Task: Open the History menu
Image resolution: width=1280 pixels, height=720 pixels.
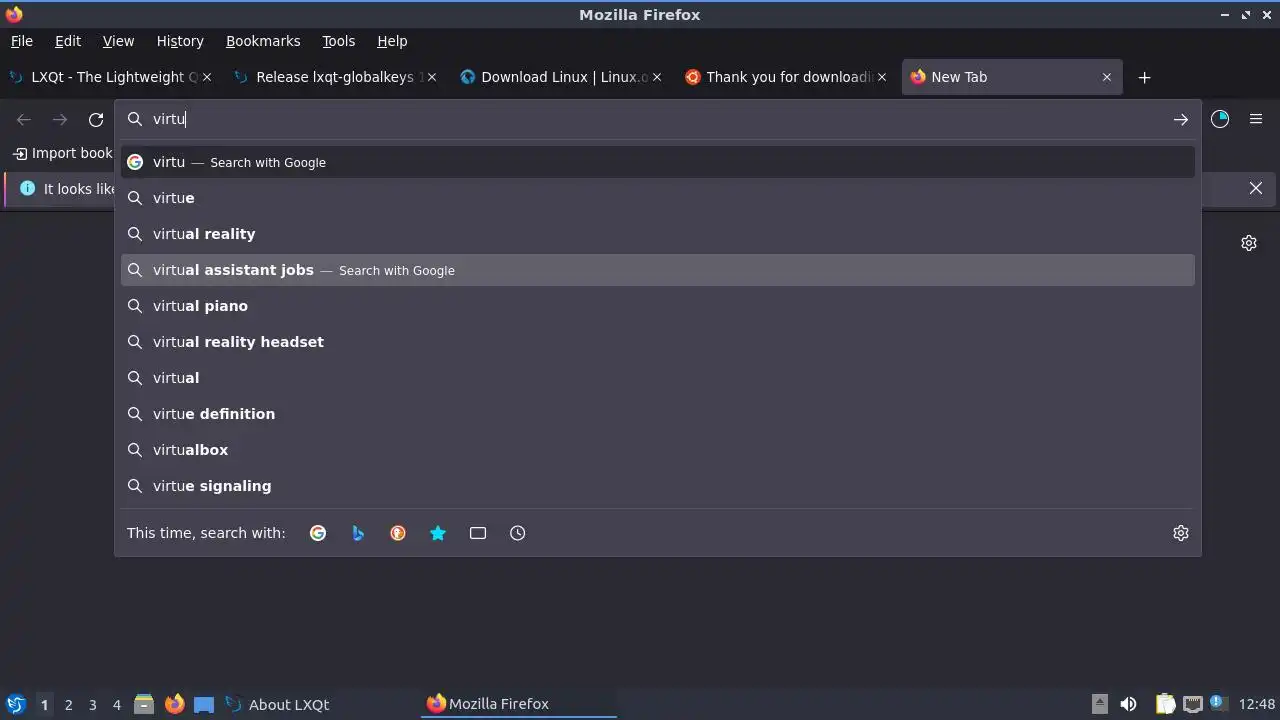Action: pos(180,41)
